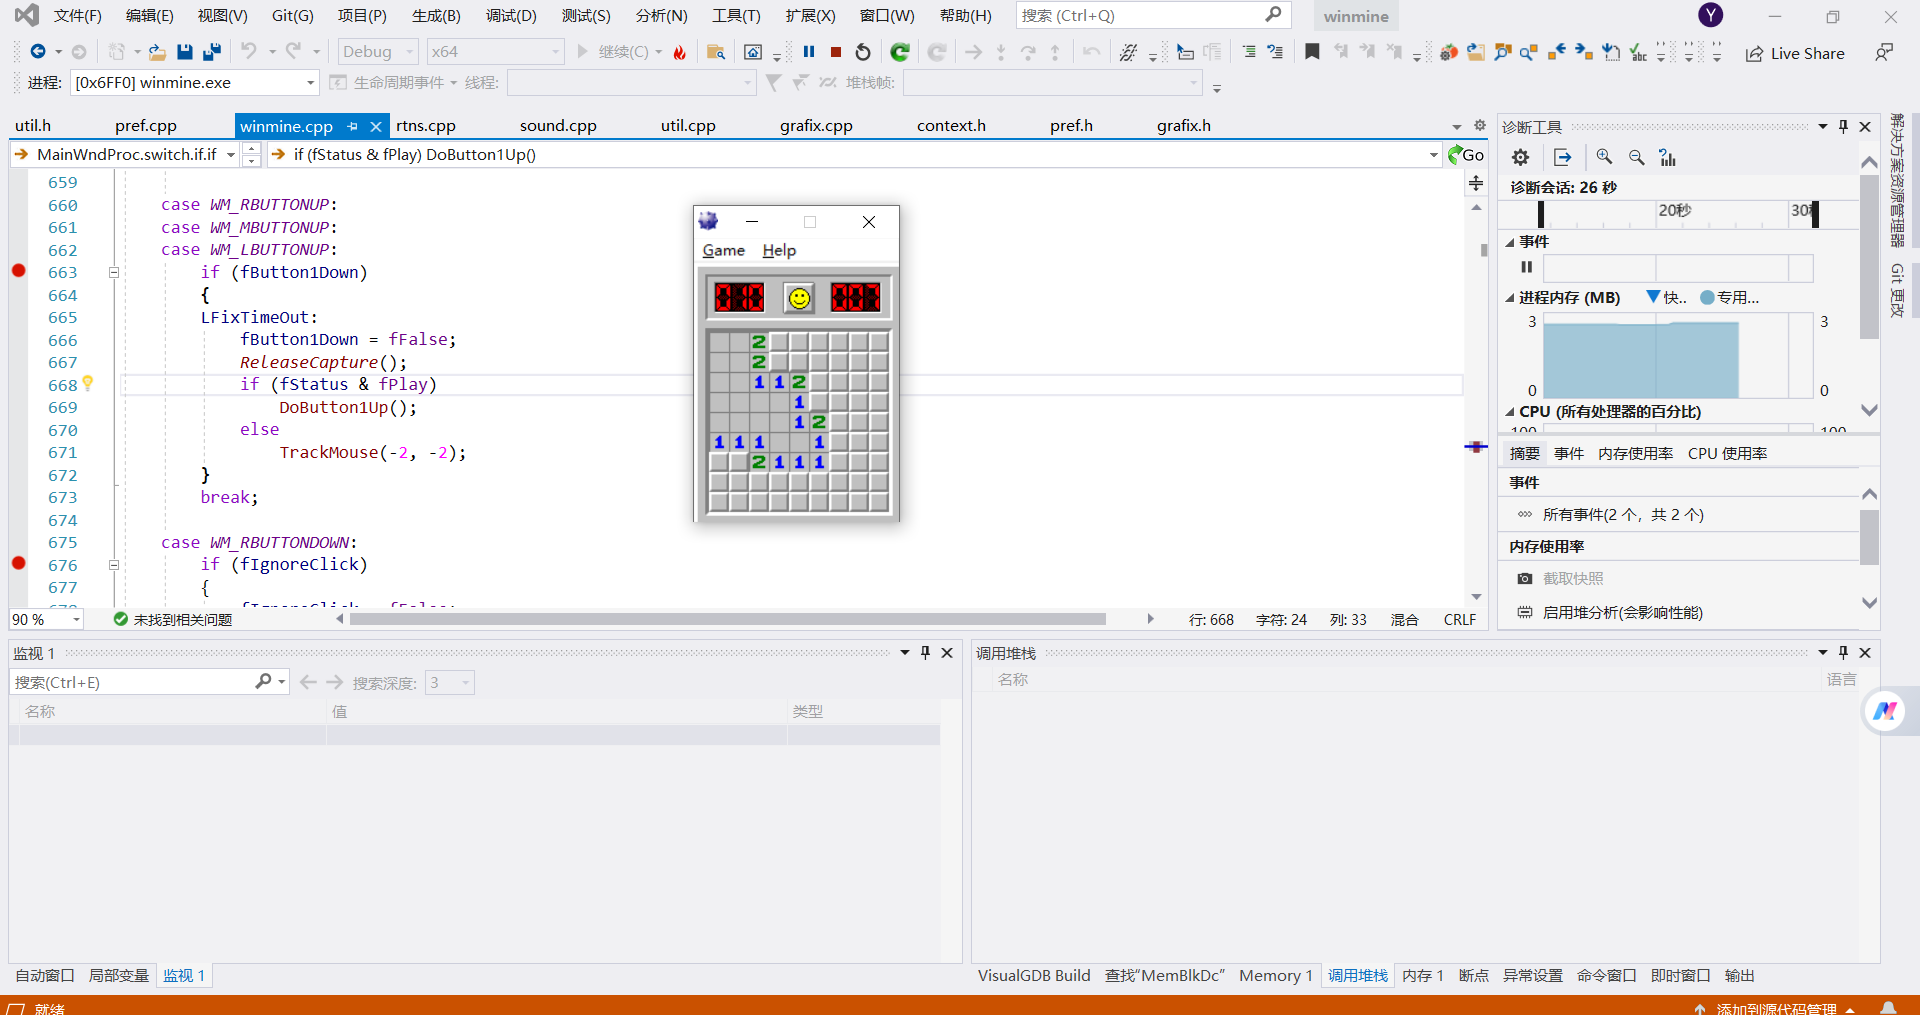Image resolution: width=1920 pixels, height=1015 pixels.
Task: Pause debugging with the break-all icon
Action: tap(809, 51)
